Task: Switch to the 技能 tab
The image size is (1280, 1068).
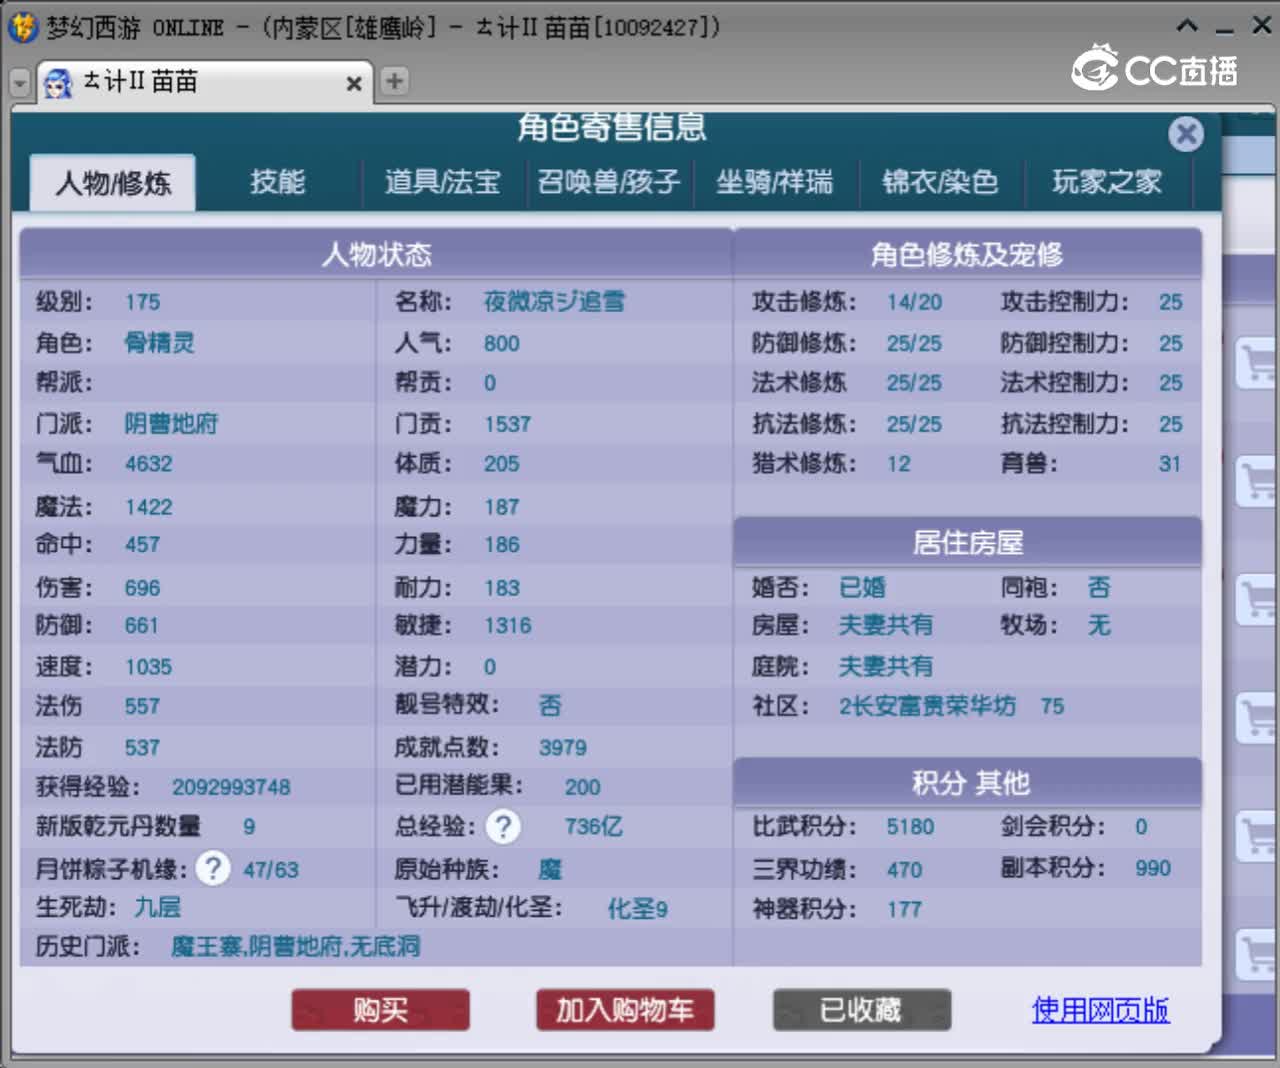Action: pyautogui.click(x=278, y=182)
